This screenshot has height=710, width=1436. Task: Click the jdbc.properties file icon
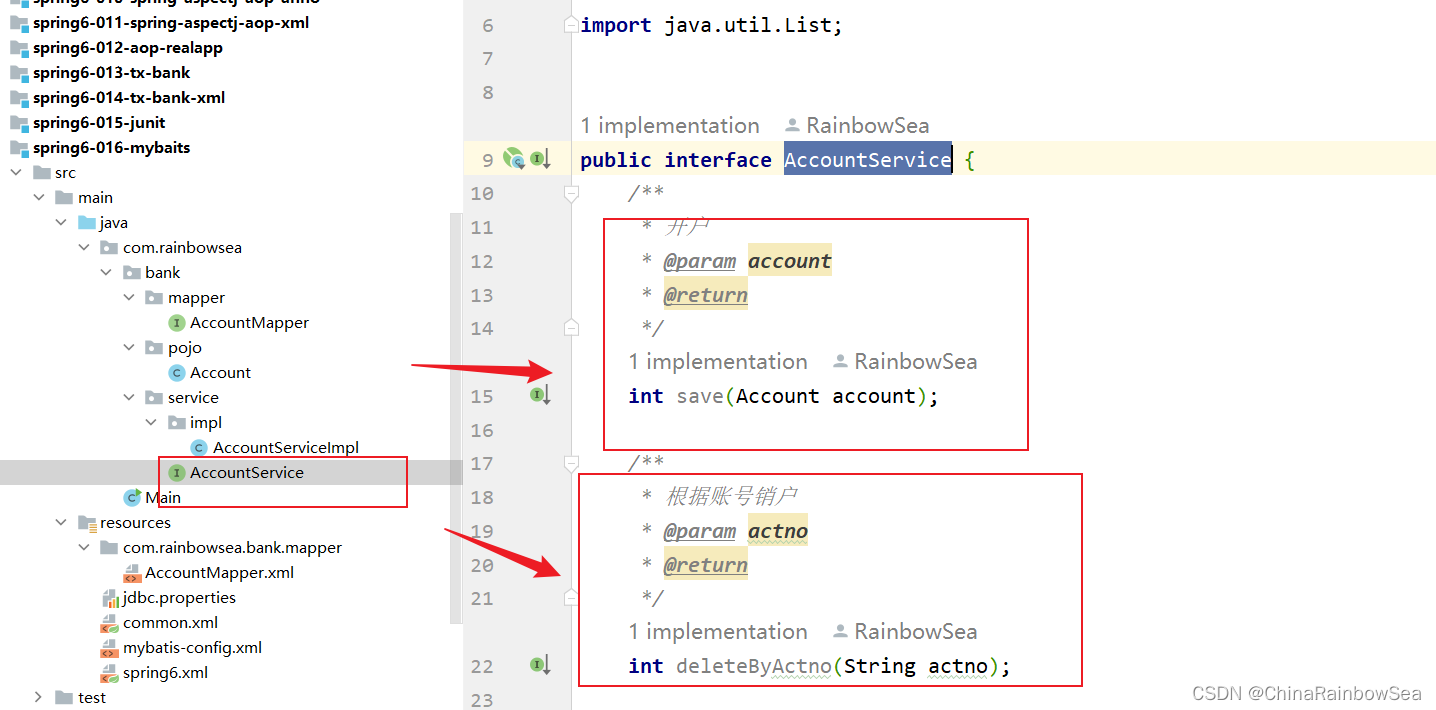(x=110, y=598)
